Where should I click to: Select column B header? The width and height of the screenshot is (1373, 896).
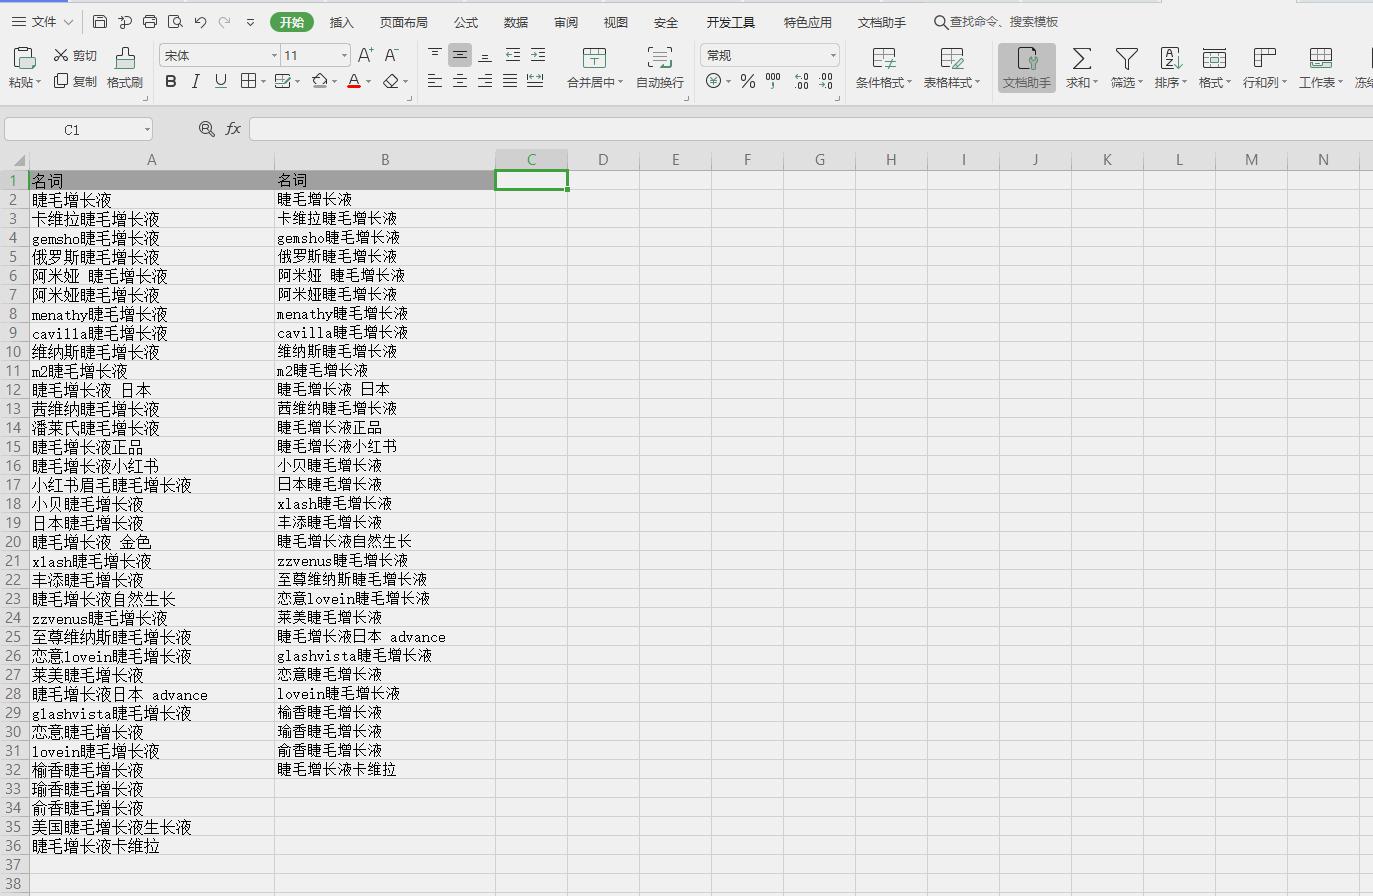tap(385, 160)
